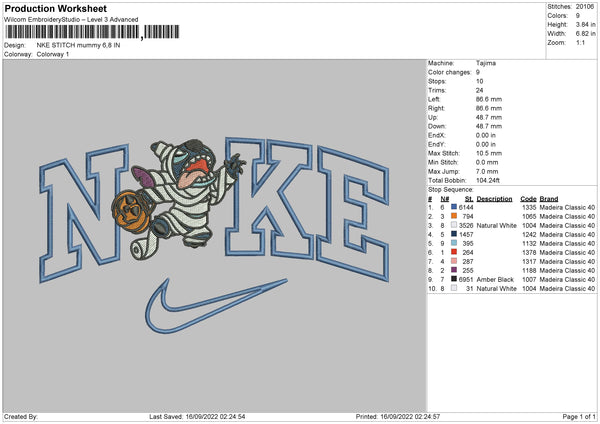Select stitch count 6951 in stop row 9
Screen dimensions: 600x424
[466, 279]
